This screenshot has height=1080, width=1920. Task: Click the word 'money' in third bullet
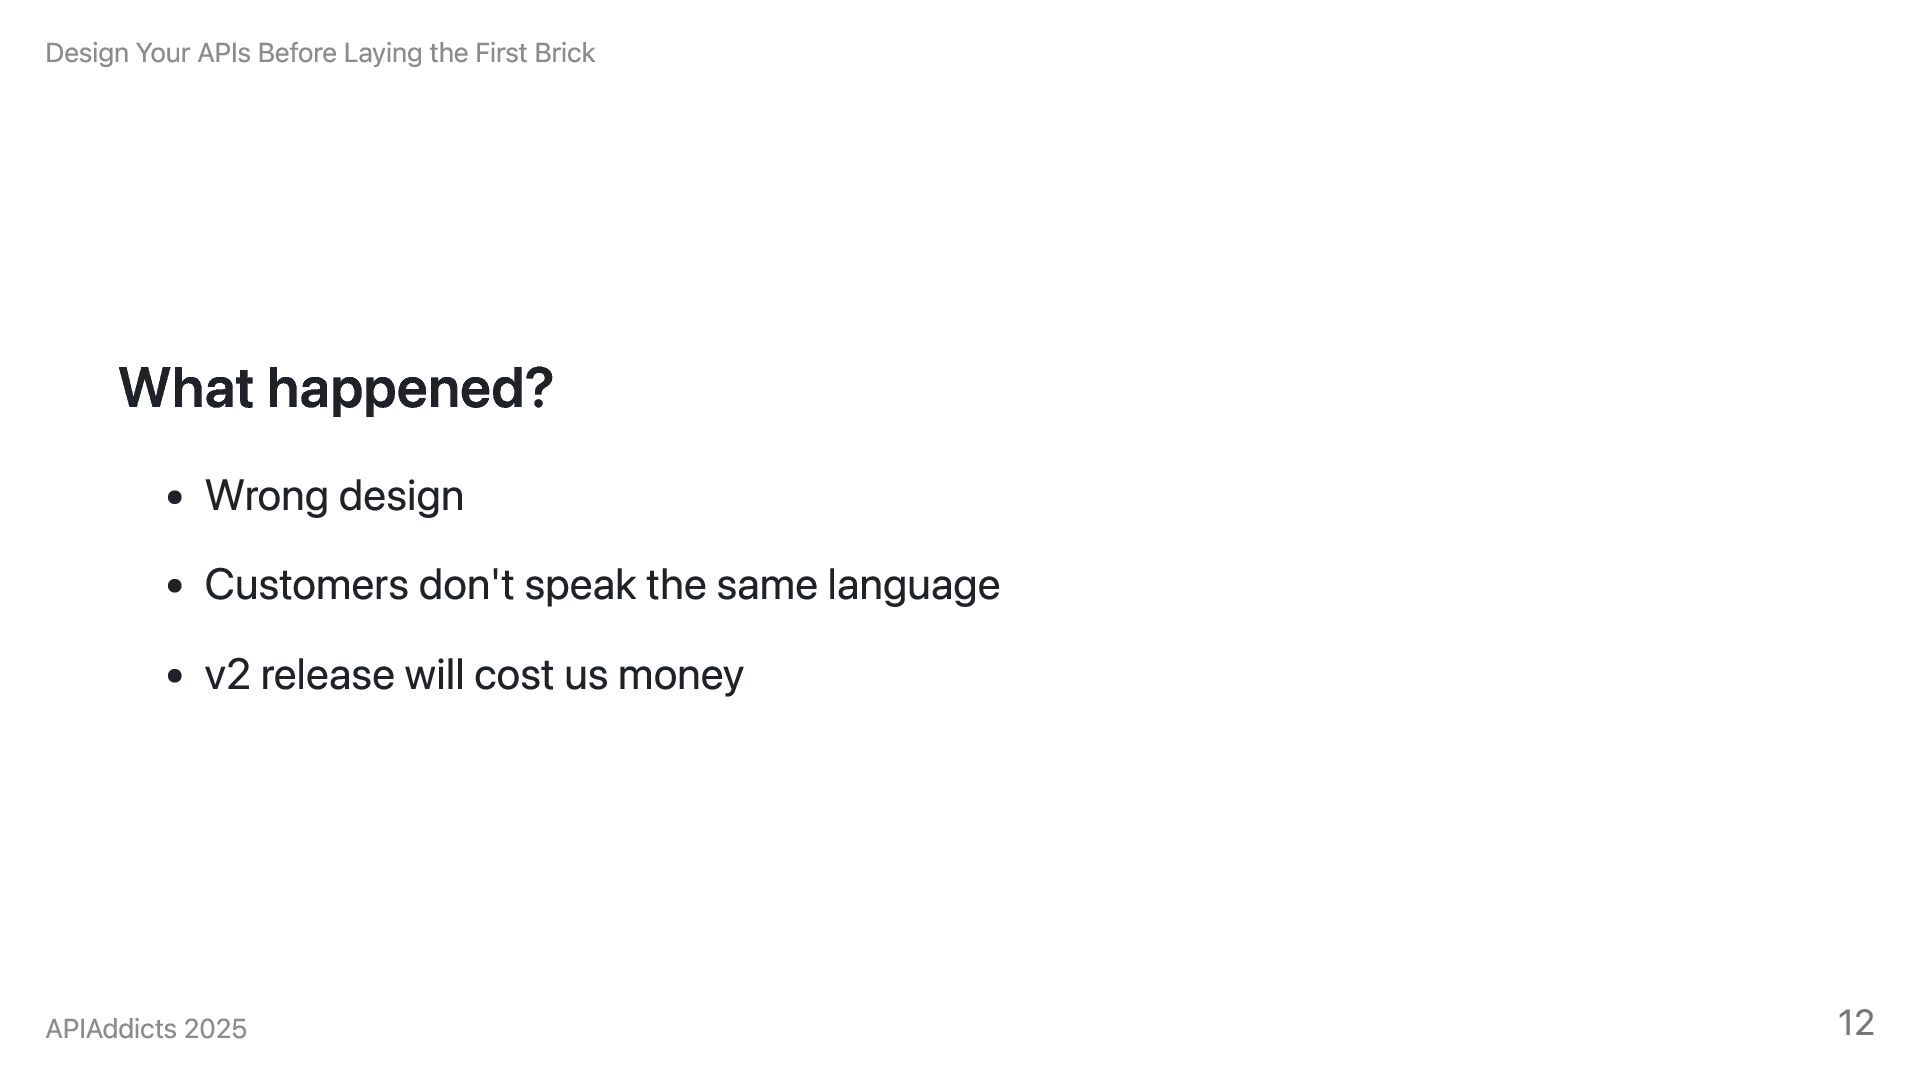680,677
